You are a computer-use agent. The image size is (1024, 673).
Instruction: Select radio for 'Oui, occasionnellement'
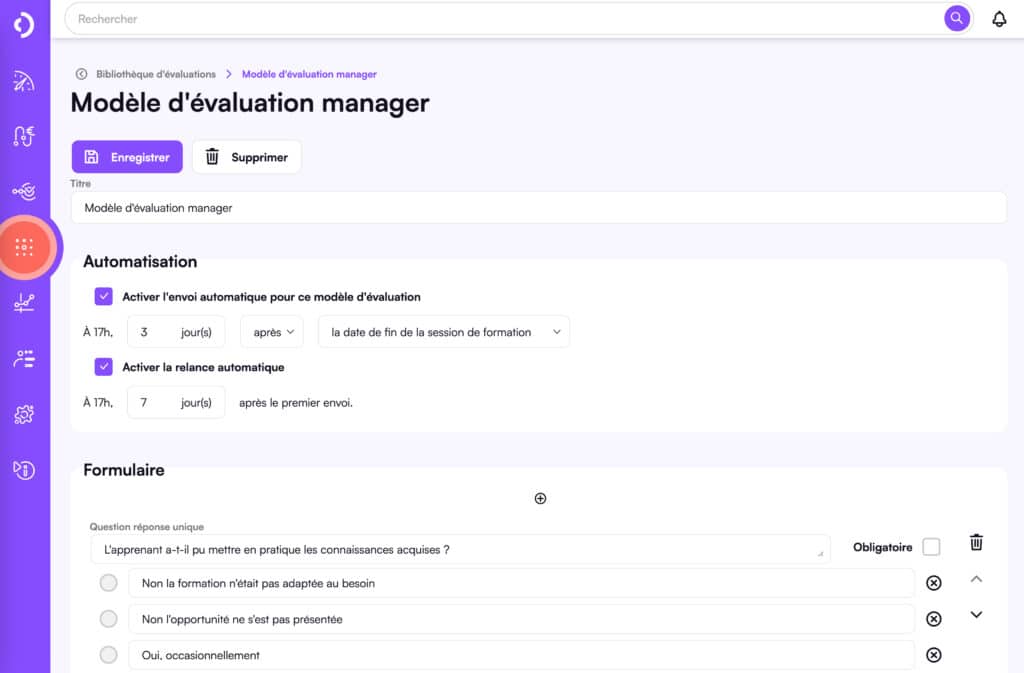point(108,654)
